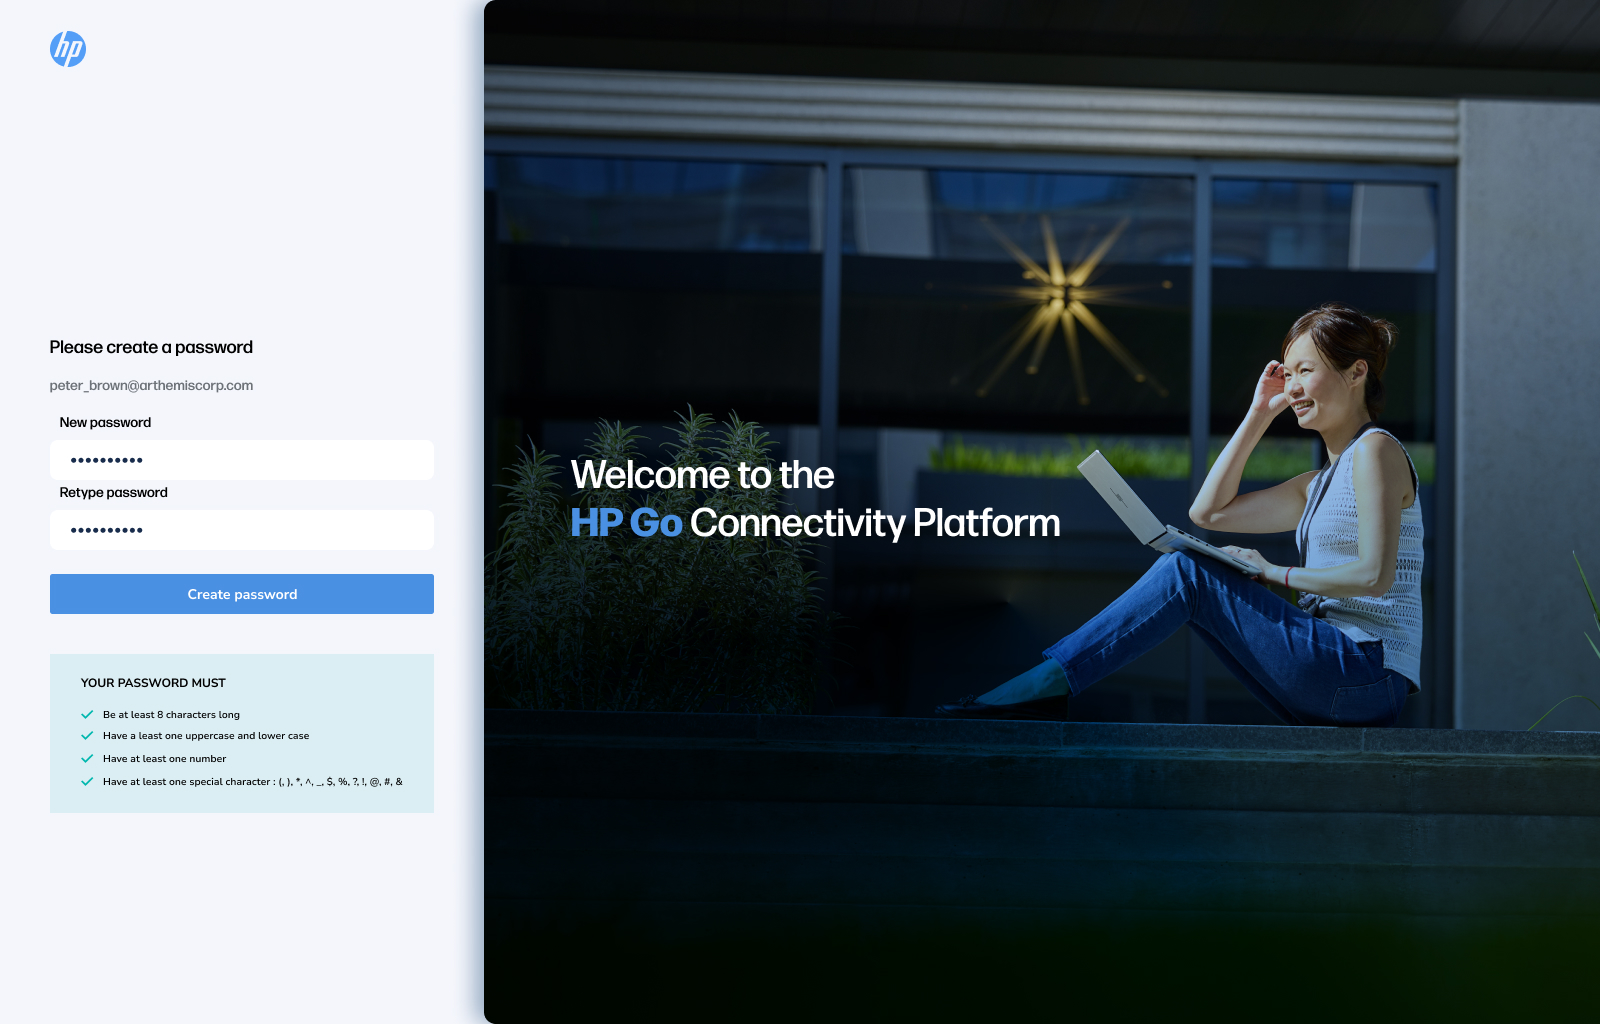The image size is (1600, 1024).
Task: Select the peter_brown@arthemiscorp.com email text
Action: (x=151, y=386)
